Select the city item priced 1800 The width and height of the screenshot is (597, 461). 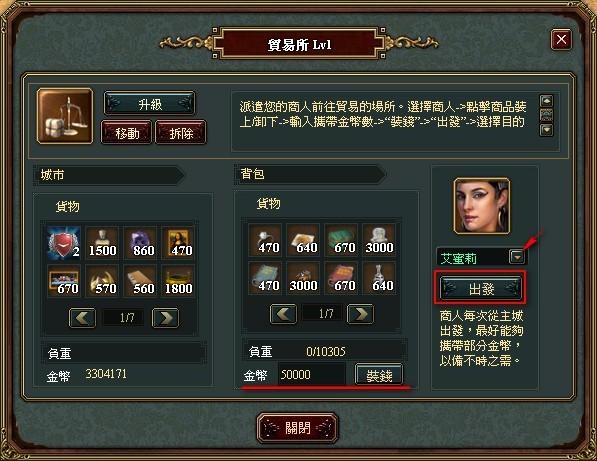[178, 281]
